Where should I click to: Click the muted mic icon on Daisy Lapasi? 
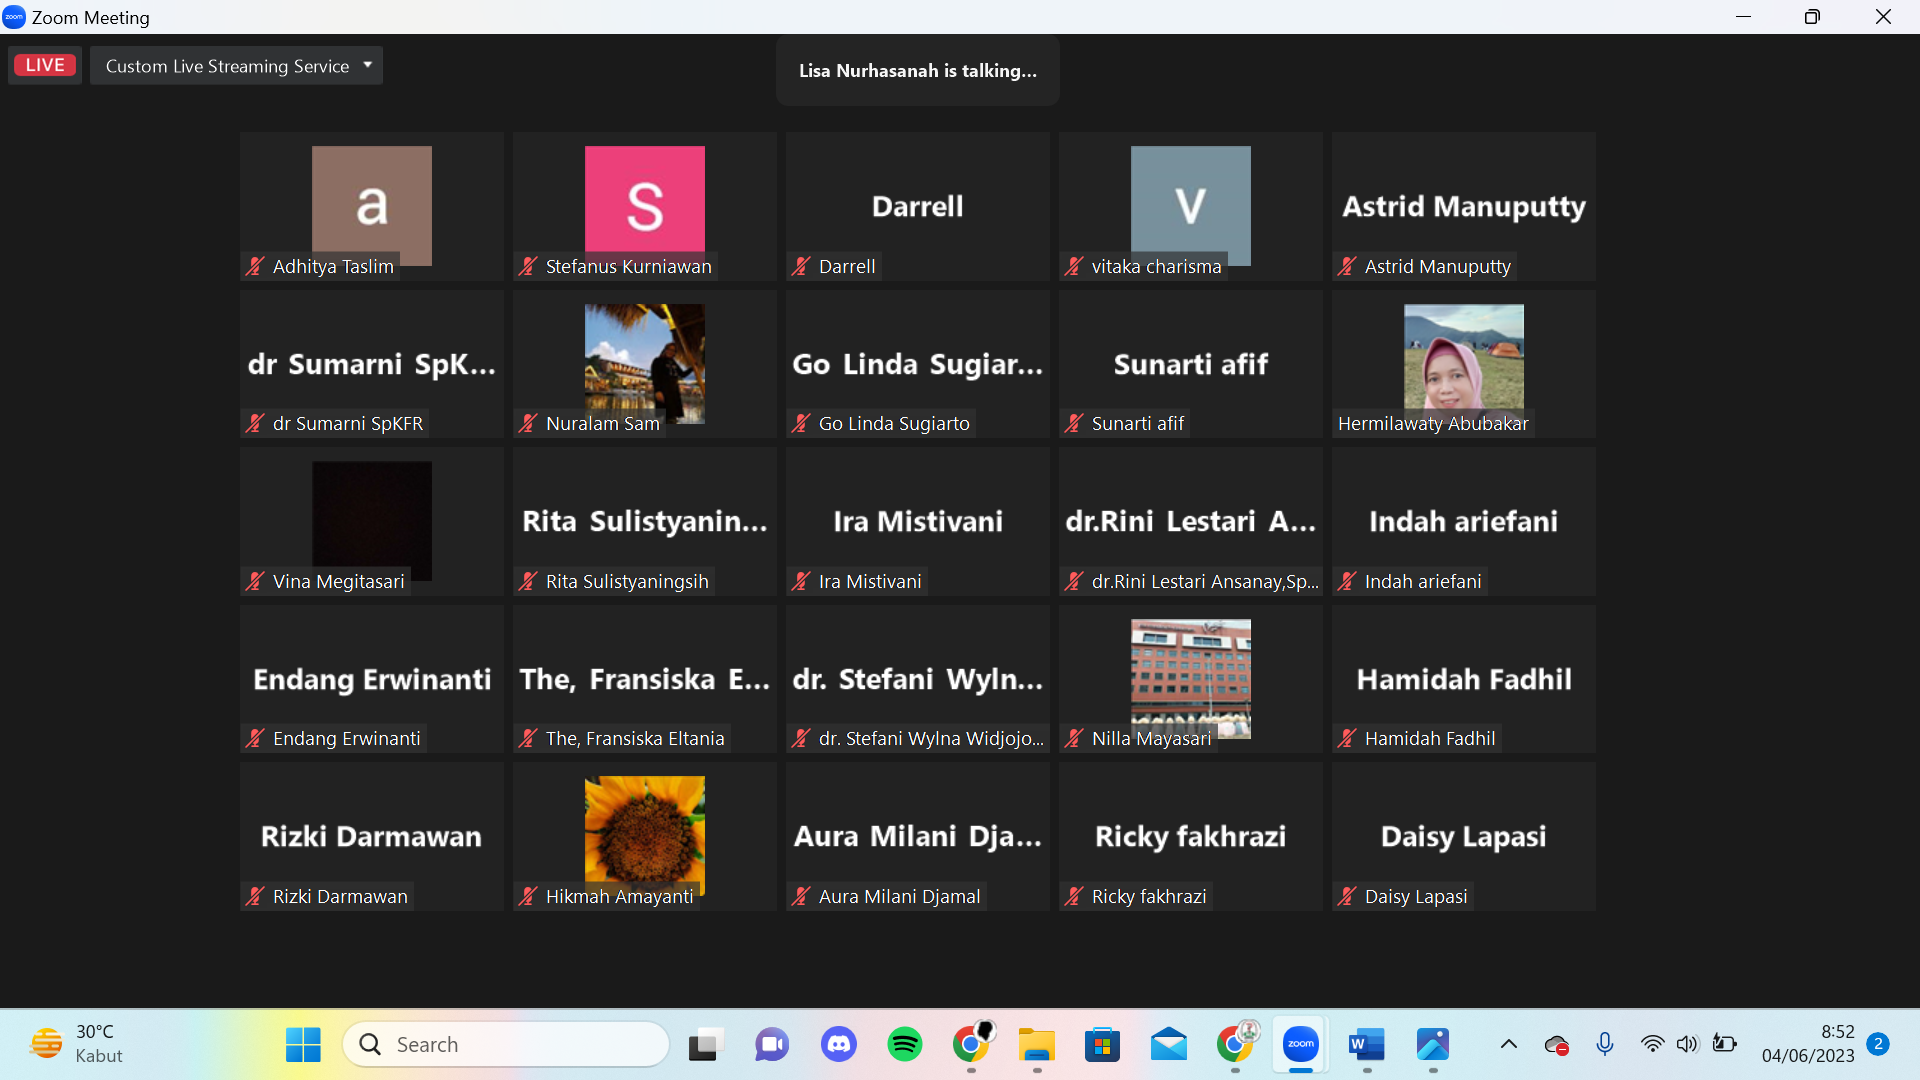1347,896
